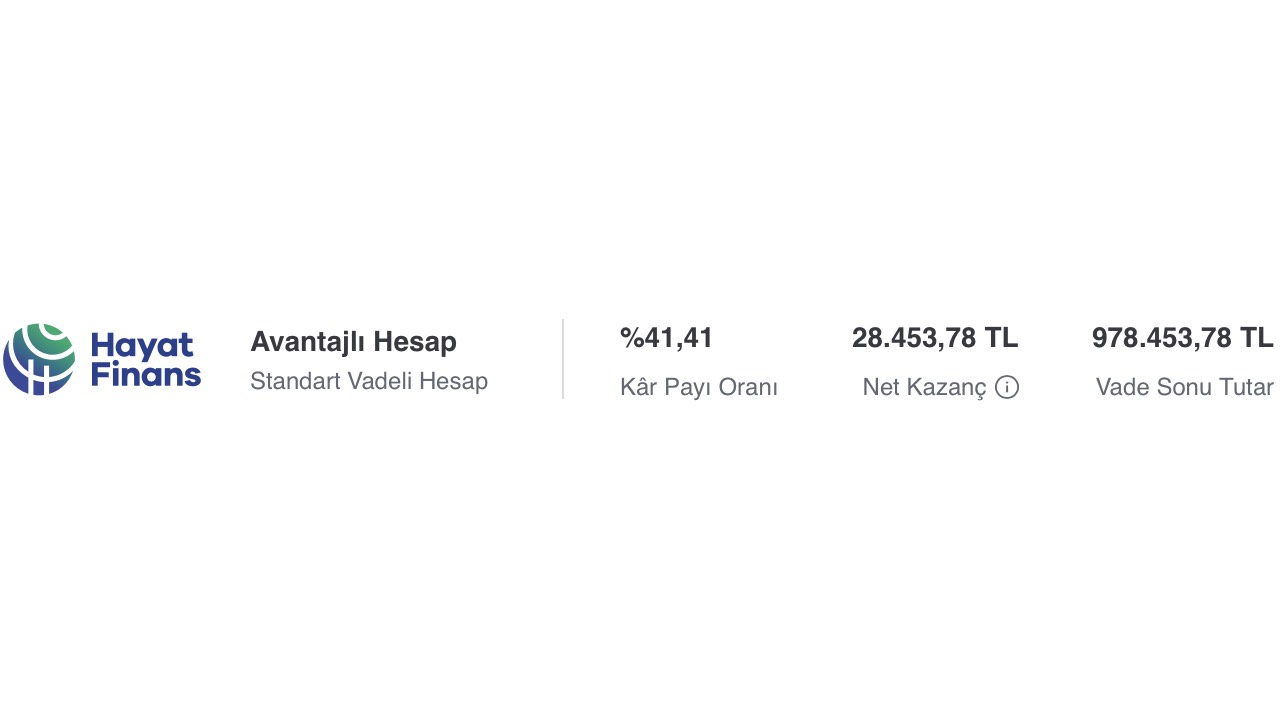Select the Standart Vadeli Hesap subtitle
The width and height of the screenshot is (1280, 720).
click(369, 381)
